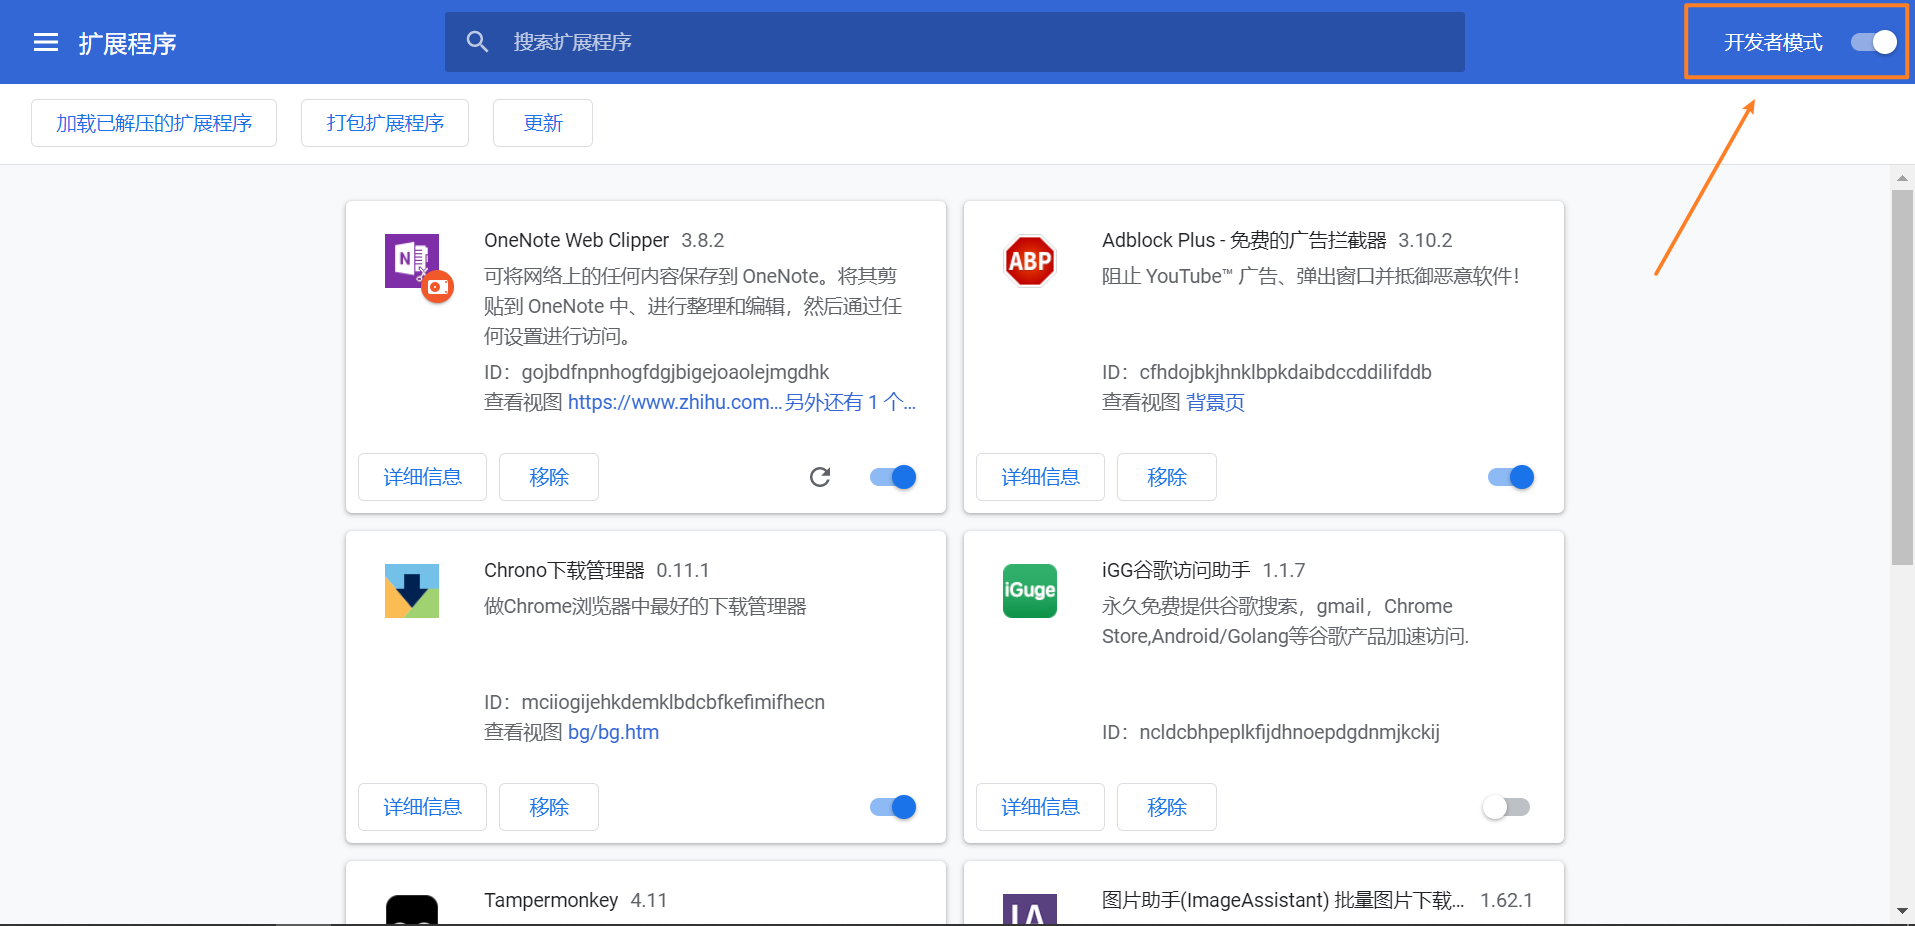Click the scrollbar down arrow
The image size is (1915, 926).
pos(1902,911)
